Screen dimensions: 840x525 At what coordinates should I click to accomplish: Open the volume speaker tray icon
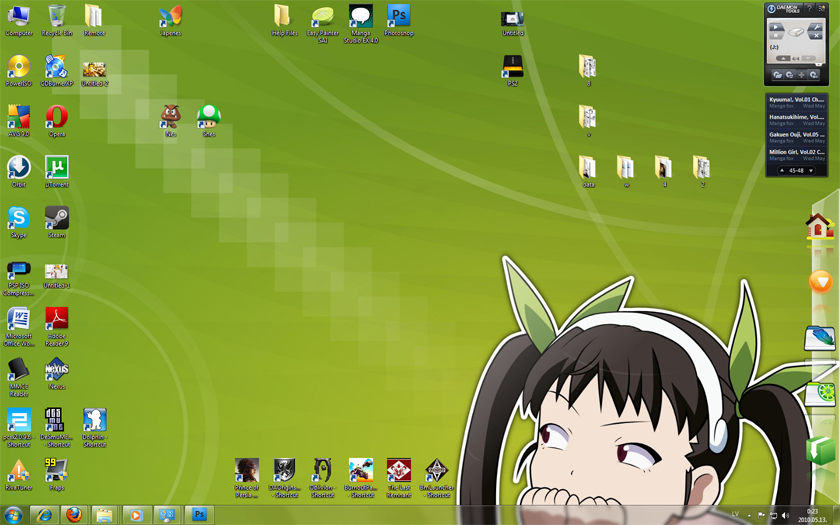pyautogui.click(x=785, y=515)
